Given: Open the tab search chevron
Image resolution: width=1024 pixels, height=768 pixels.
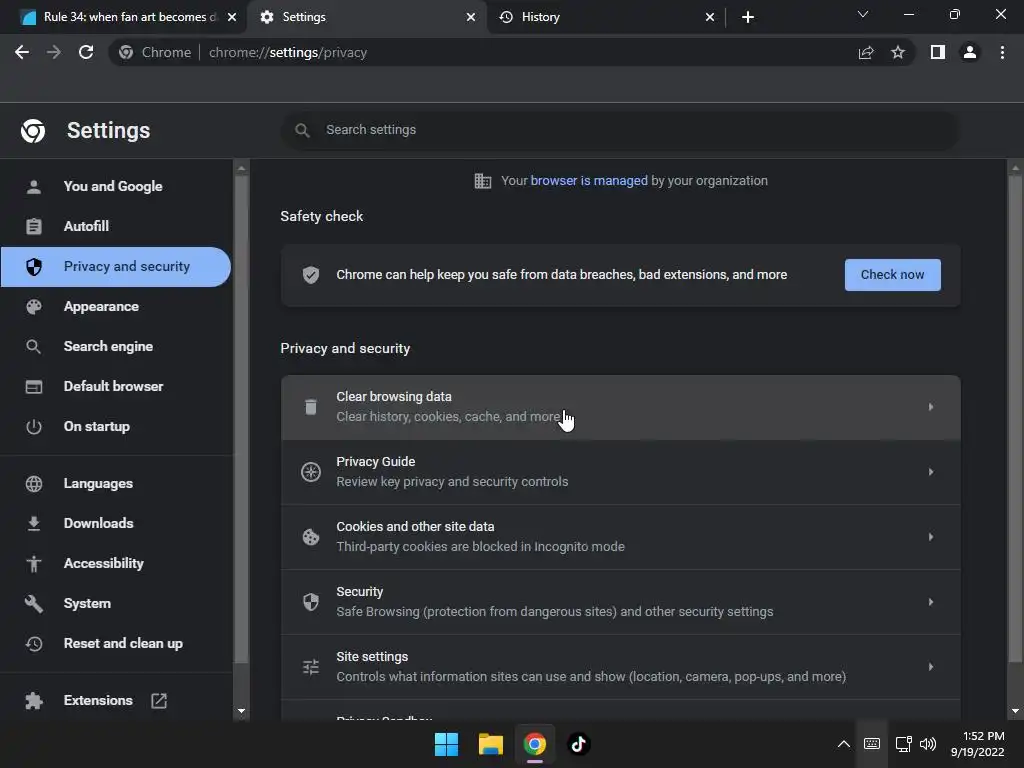Looking at the screenshot, I should click(x=863, y=14).
